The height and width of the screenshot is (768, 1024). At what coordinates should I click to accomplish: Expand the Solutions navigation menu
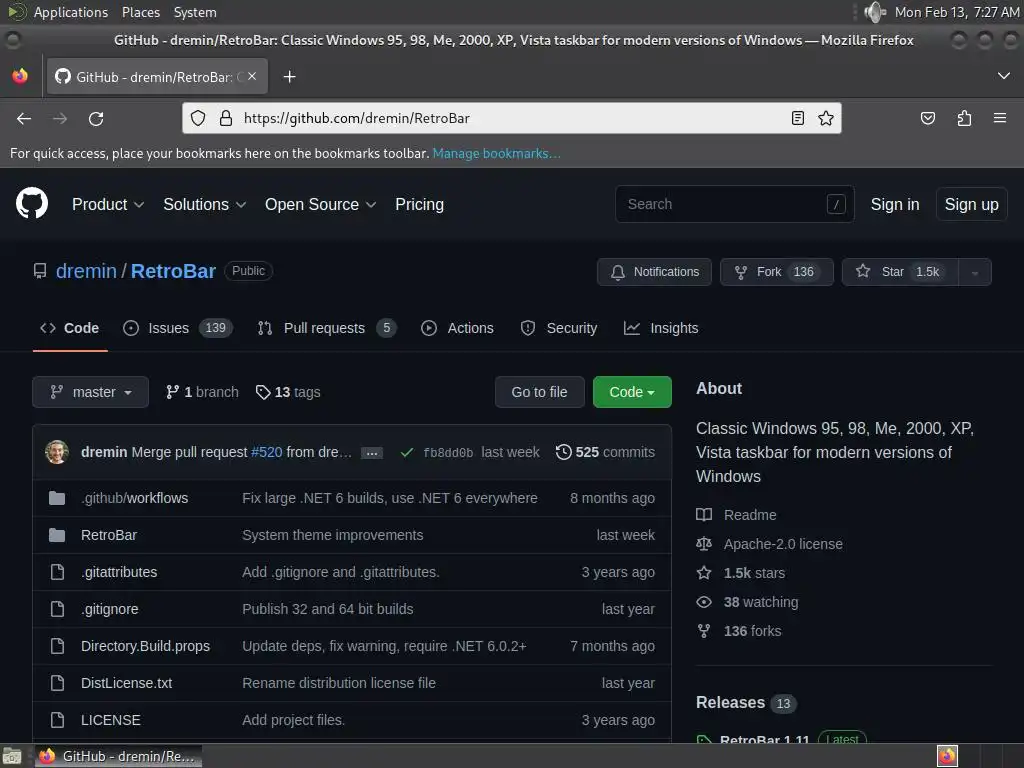[204, 204]
